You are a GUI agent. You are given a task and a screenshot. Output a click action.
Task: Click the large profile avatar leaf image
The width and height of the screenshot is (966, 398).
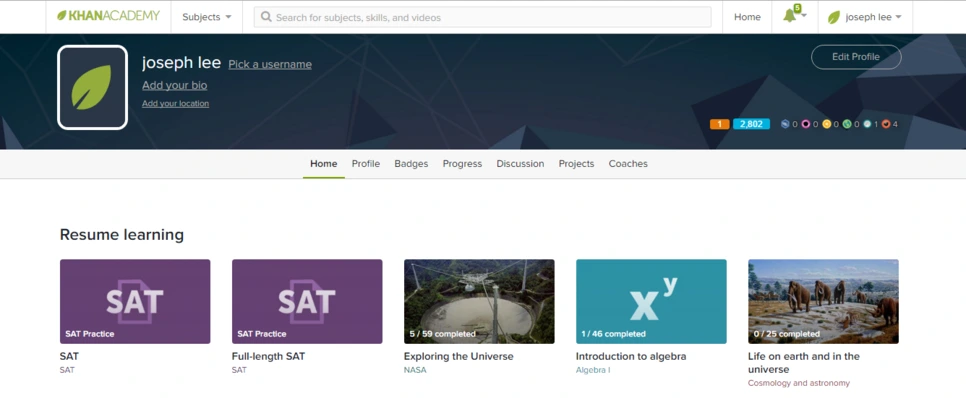[92, 87]
